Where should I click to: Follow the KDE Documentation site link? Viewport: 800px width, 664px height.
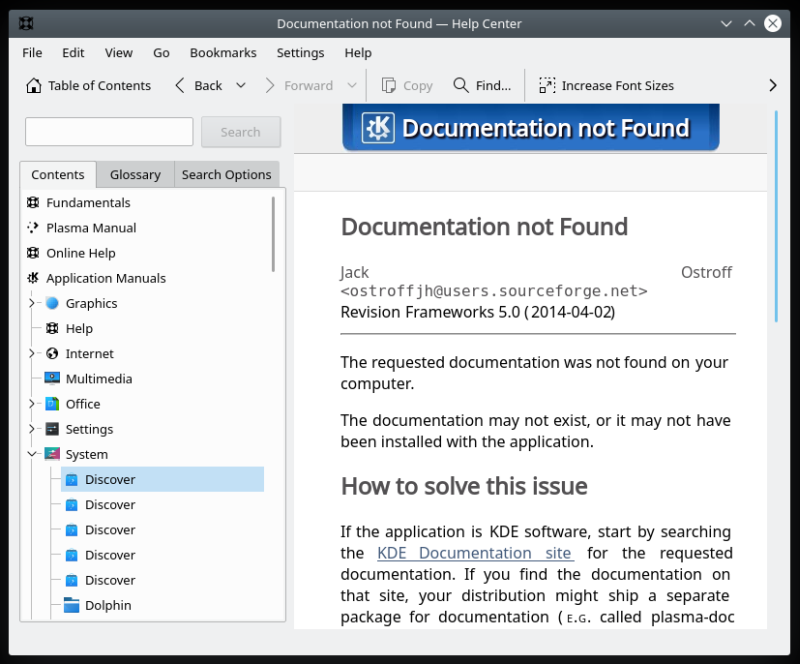click(x=475, y=553)
